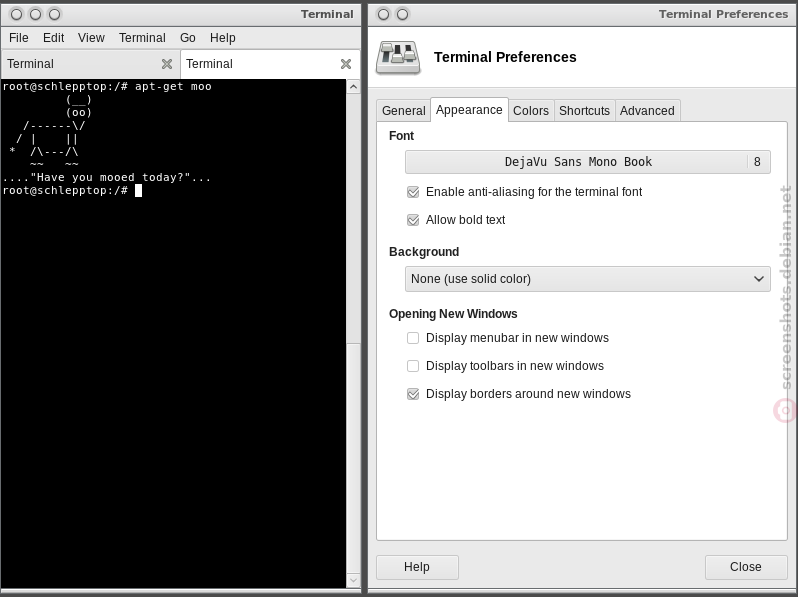
Task: Click the Help button in preferences
Action: 417,567
